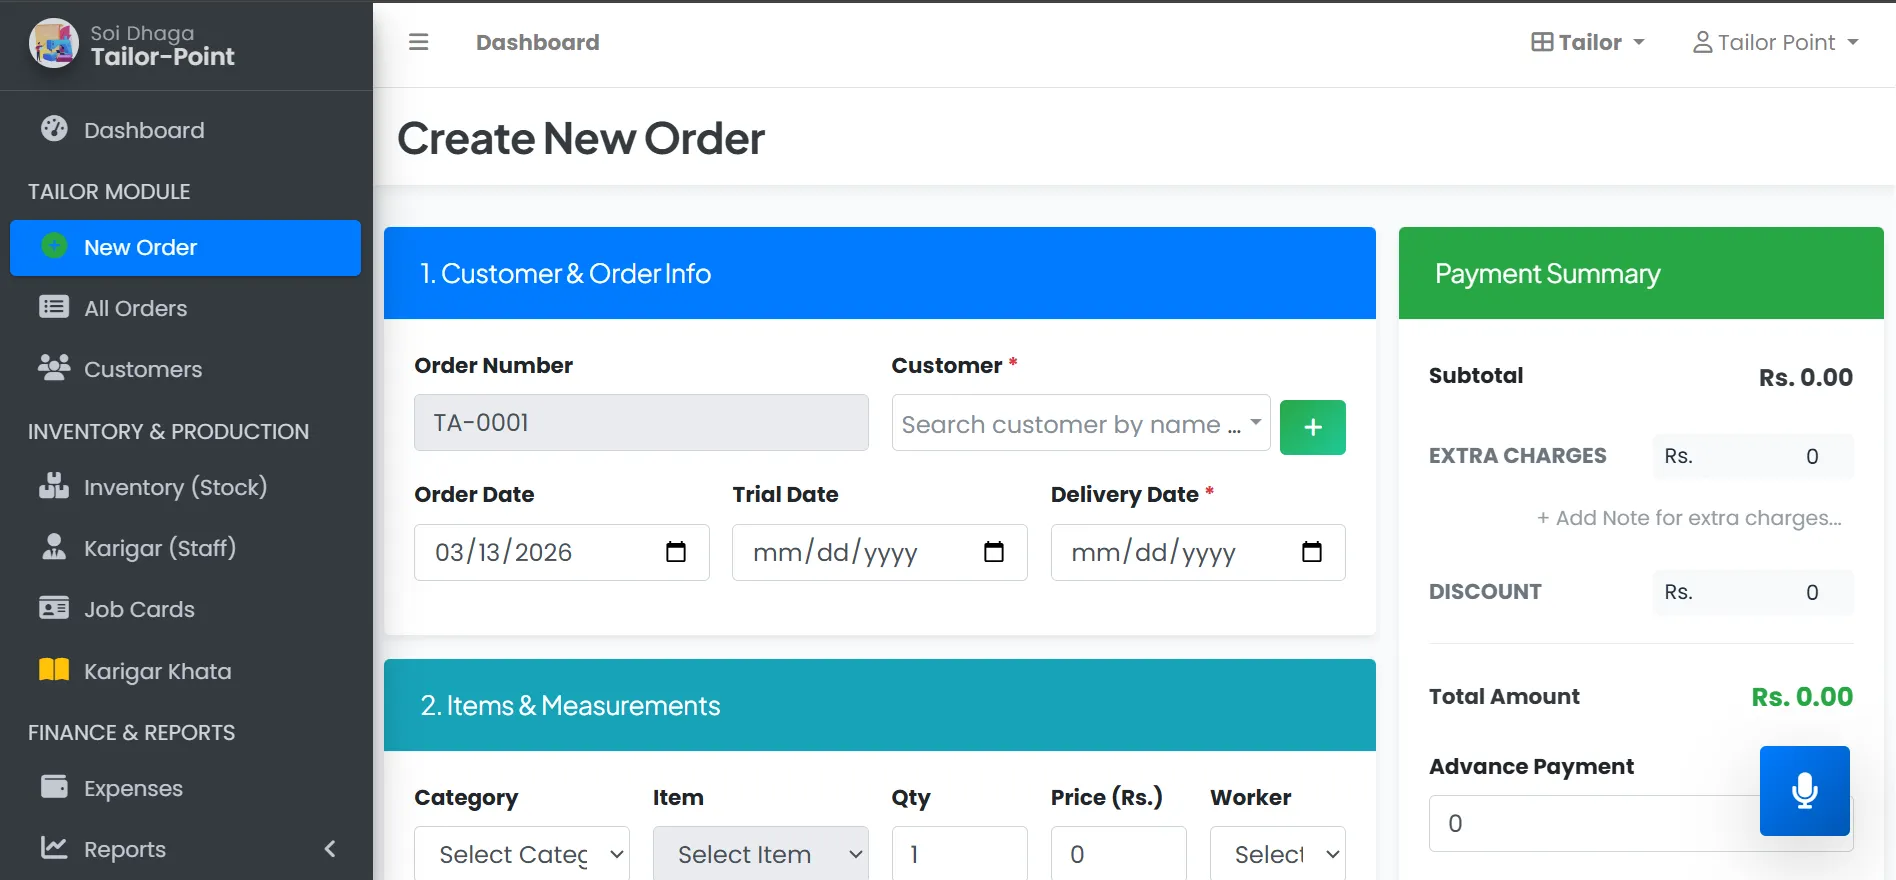Click the Job Cards badge icon
Image resolution: width=1896 pixels, height=880 pixels.
pyautogui.click(x=54, y=609)
